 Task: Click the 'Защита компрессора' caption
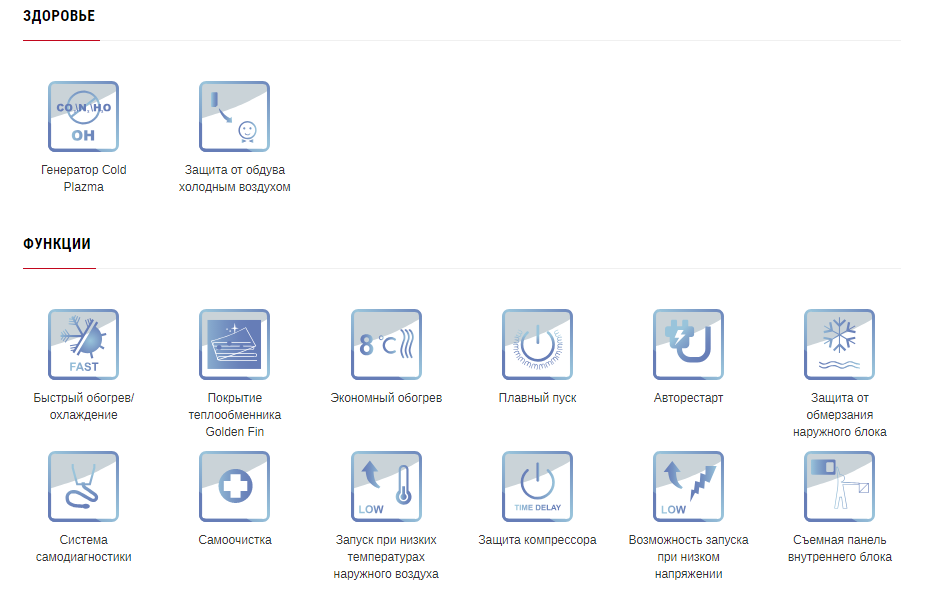[537, 540]
